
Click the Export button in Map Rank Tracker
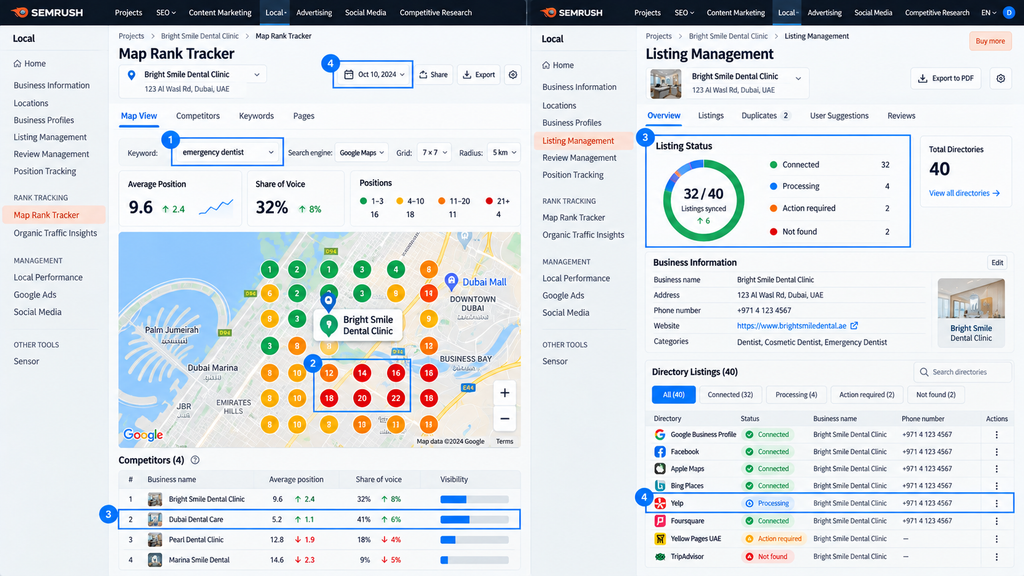(x=479, y=74)
